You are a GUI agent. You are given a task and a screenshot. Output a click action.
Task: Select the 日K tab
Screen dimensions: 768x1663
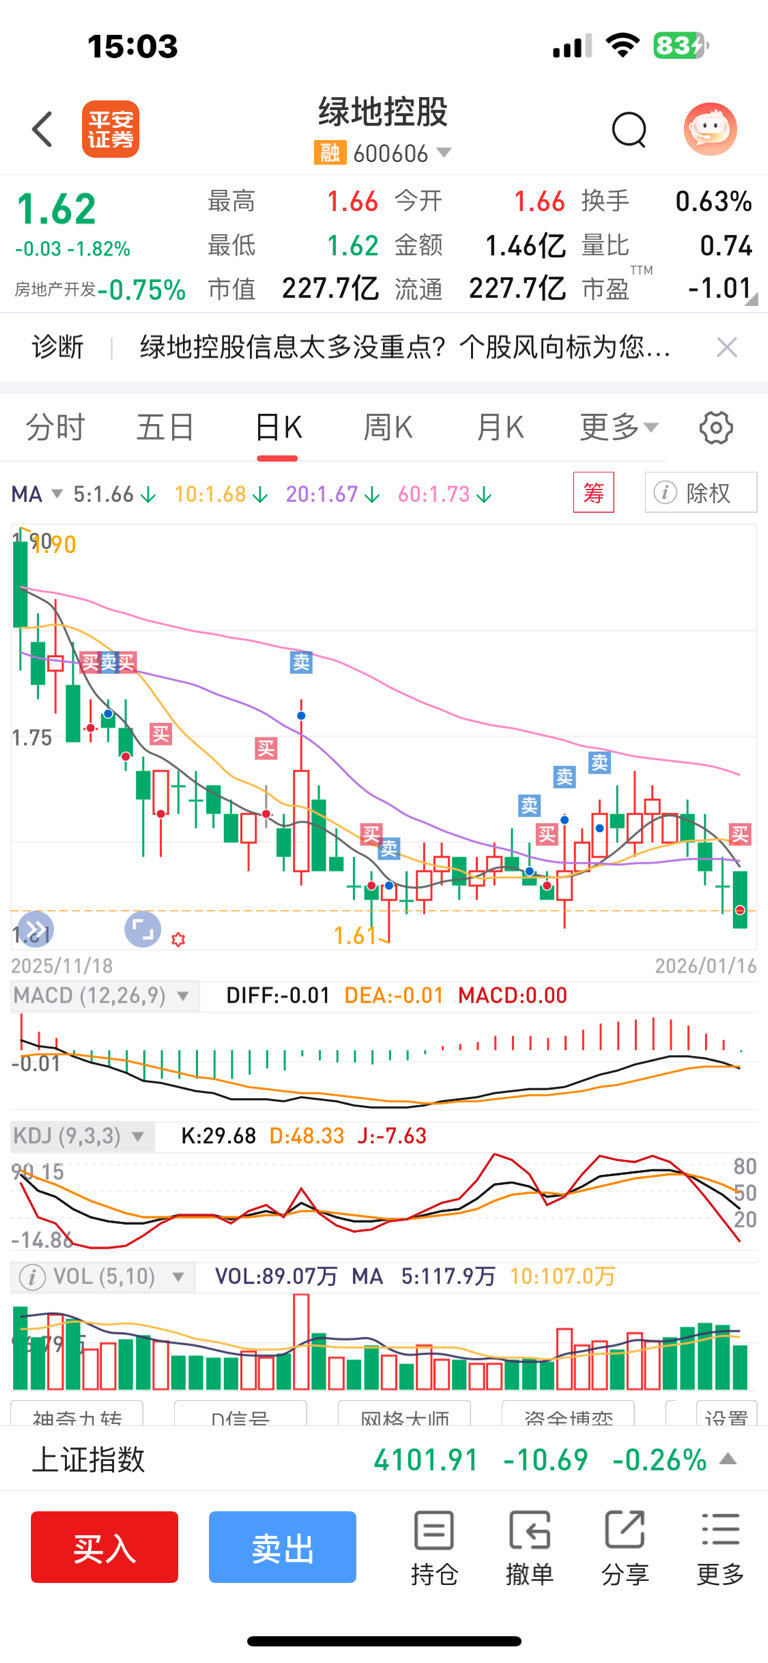(x=278, y=428)
